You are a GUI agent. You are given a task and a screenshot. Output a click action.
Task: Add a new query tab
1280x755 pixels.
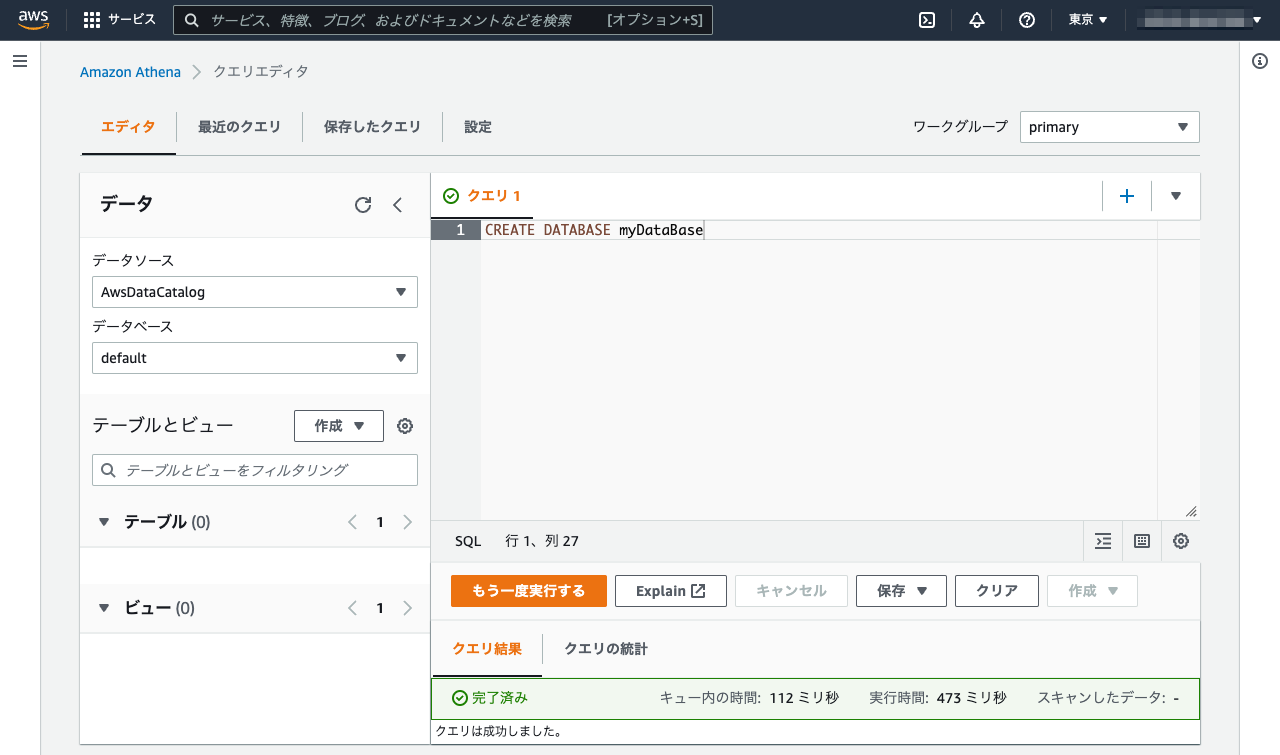coord(1127,196)
